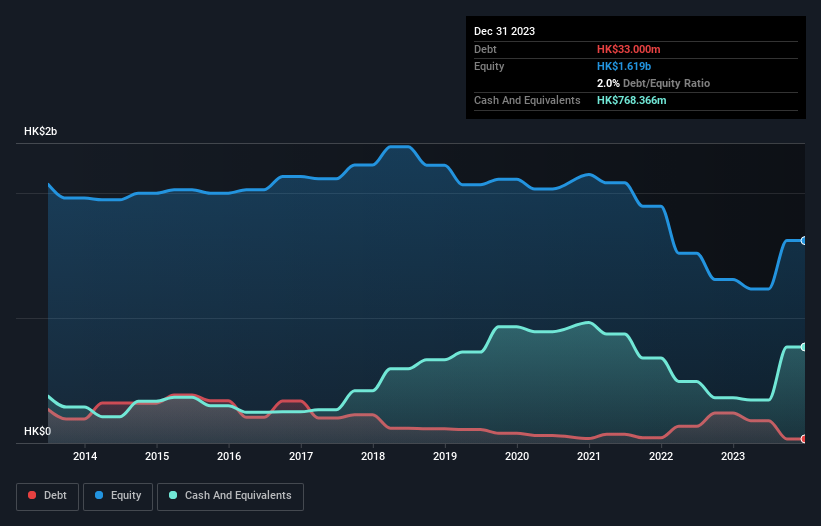
Task: Click the tooltip date Dec 31 2023
Action: pyautogui.click(x=504, y=31)
